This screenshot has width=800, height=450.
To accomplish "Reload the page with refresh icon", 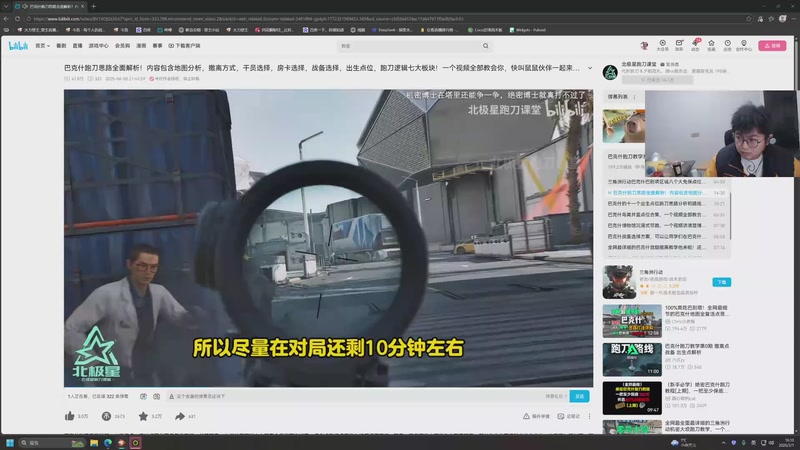I will [17, 19].
